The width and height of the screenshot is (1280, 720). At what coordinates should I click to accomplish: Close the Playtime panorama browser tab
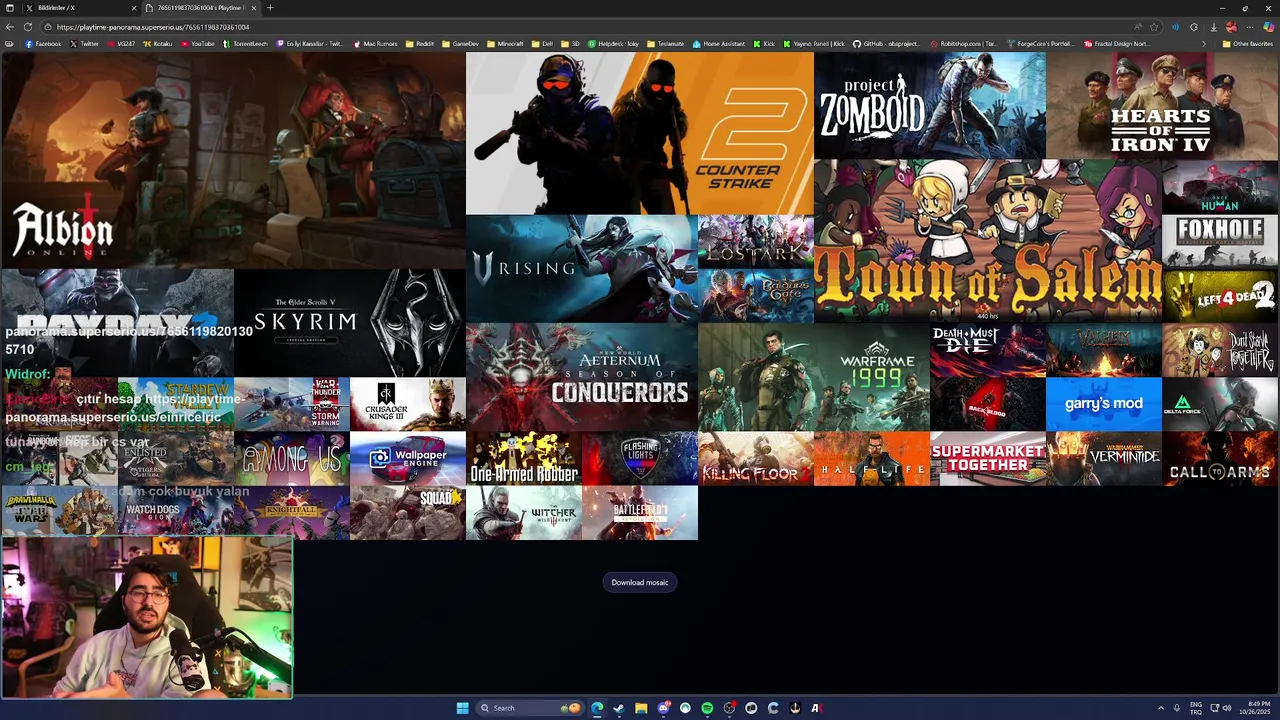click(x=254, y=8)
